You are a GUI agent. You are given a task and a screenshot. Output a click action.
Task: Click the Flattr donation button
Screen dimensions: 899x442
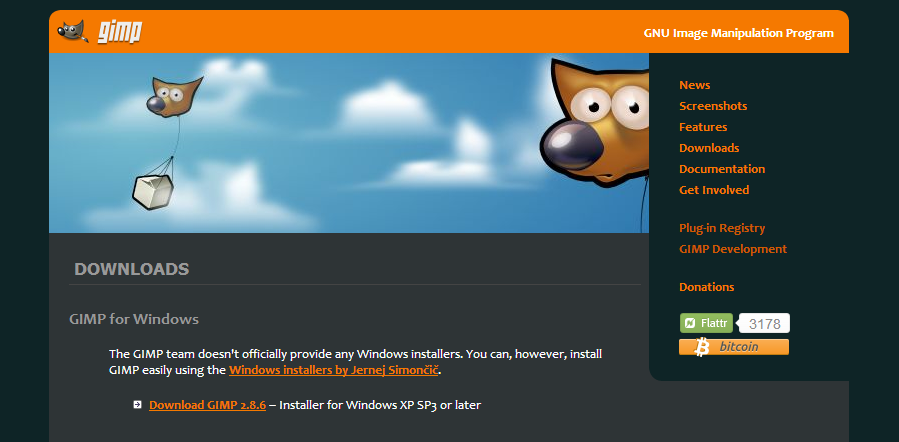point(706,323)
